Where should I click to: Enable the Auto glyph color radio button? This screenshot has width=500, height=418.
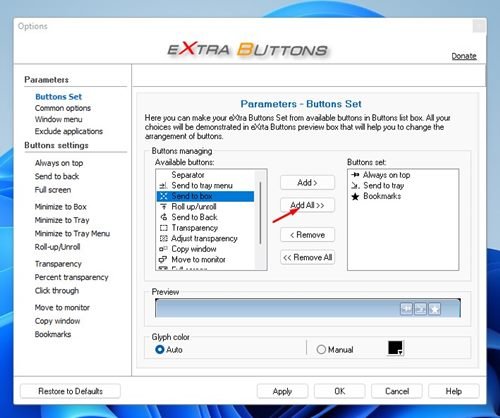[160, 349]
